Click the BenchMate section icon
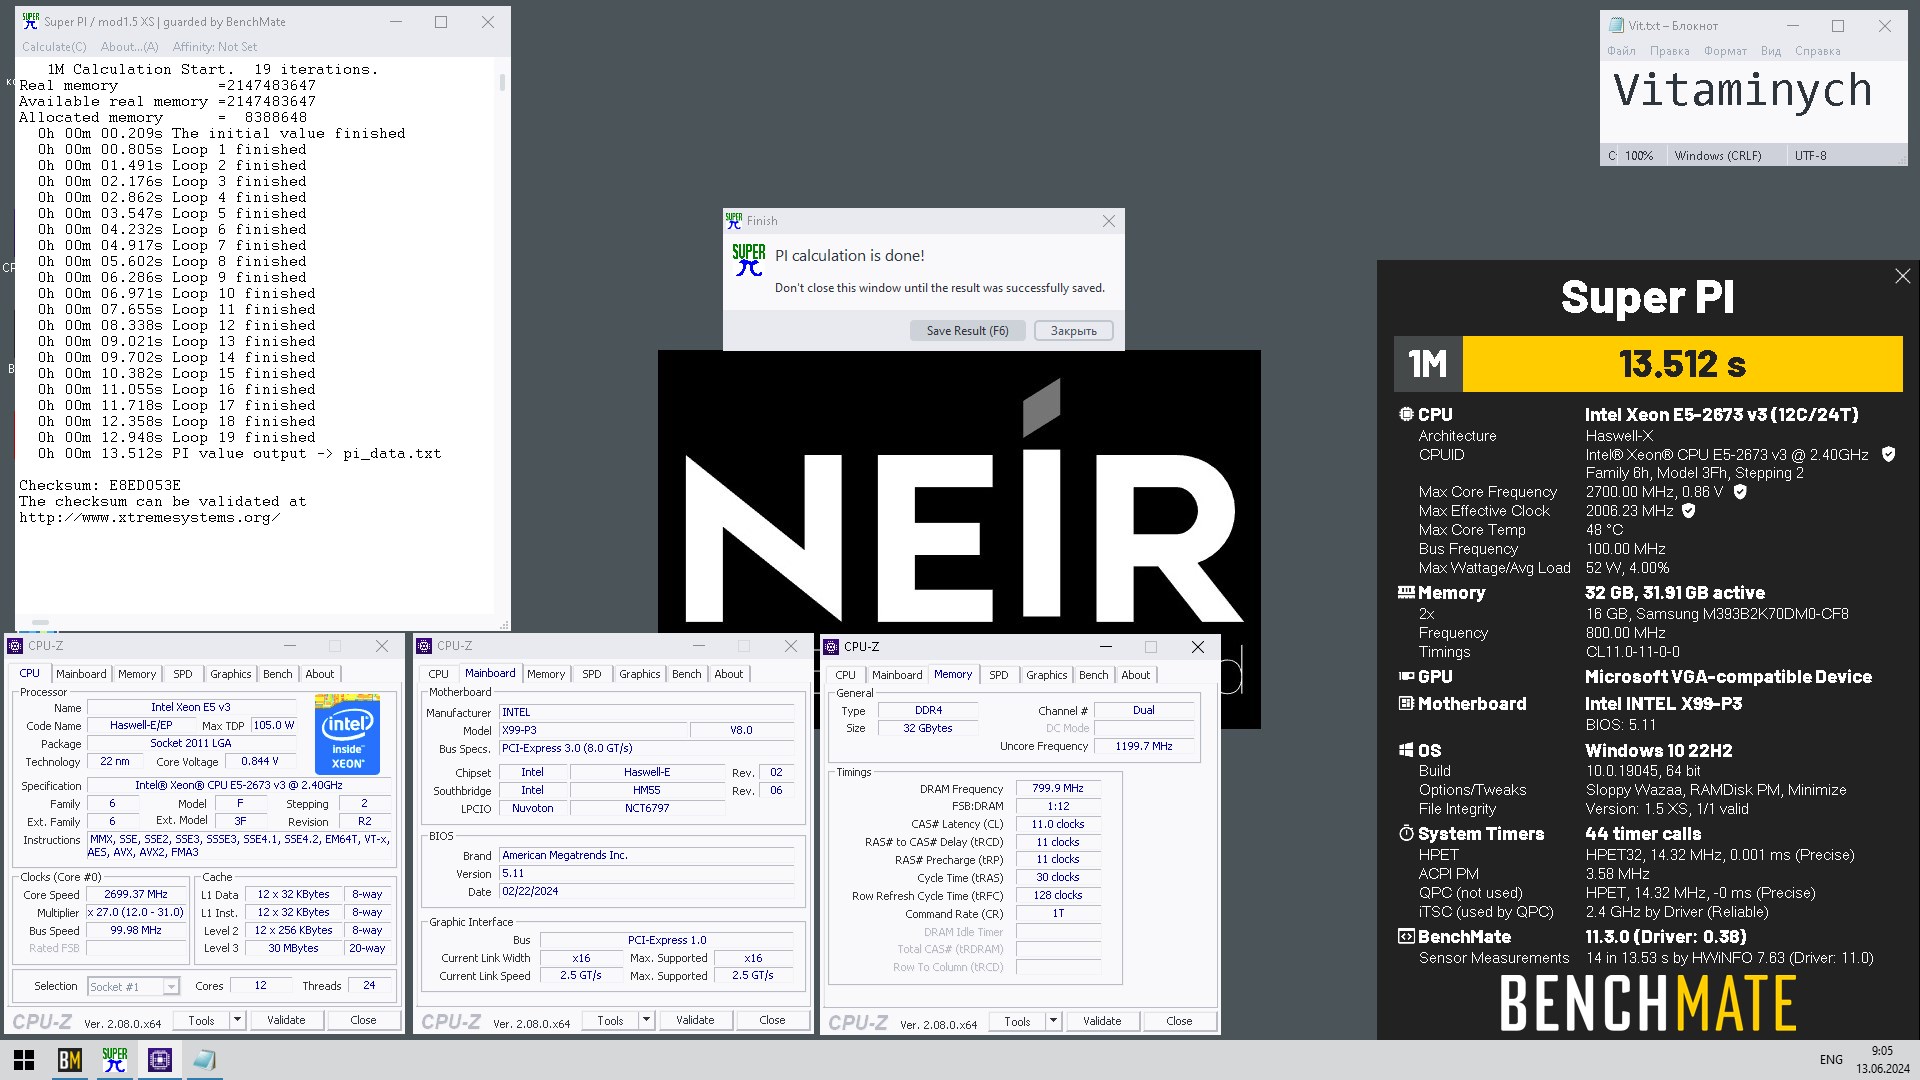 1406,937
